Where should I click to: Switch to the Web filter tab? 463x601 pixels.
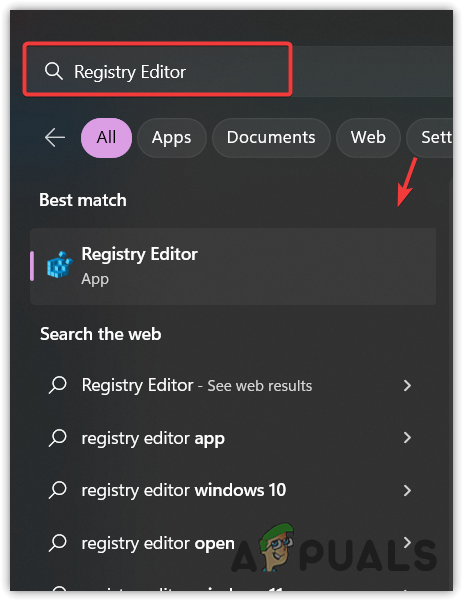click(x=368, y=138)
